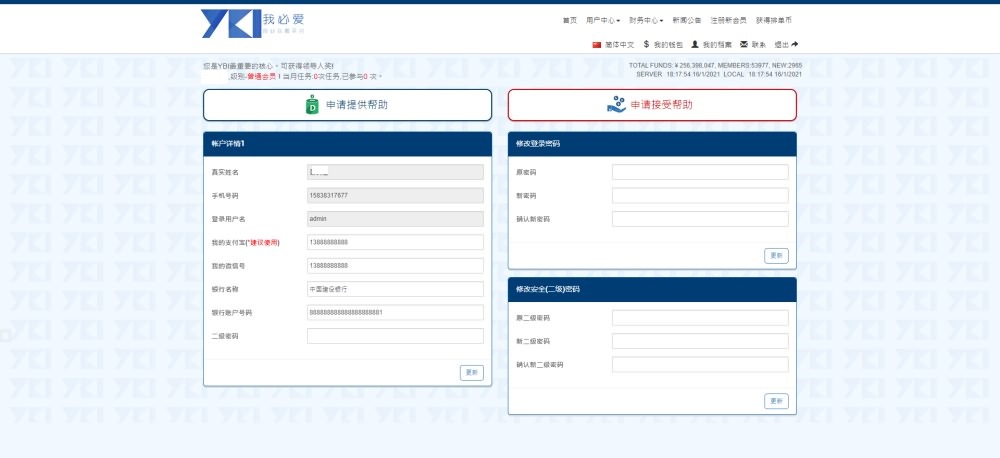Click the 真实姓名 real name field
The image size is (1000, 458).
pos(395,172)
